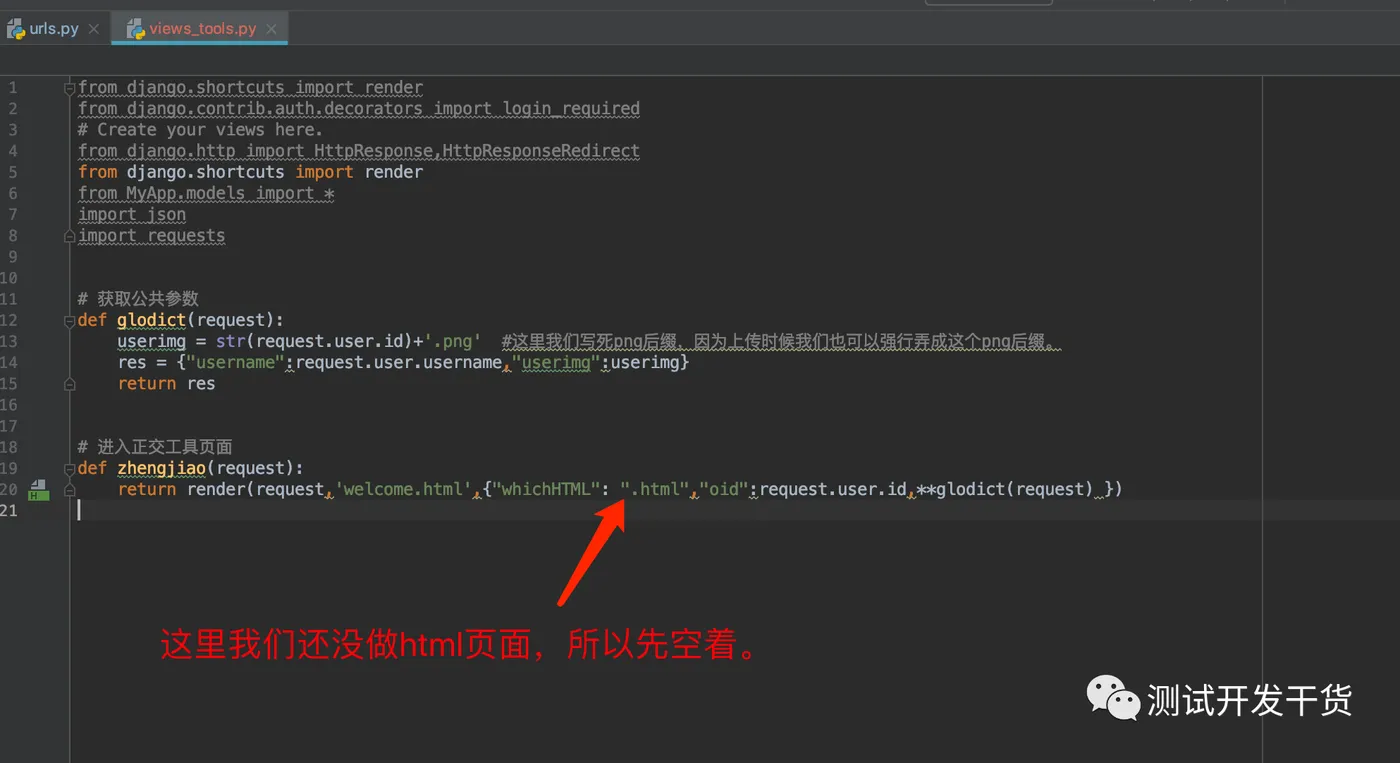Click line number 21 in the gutter

pyautogui.click(x=9, y=511)
